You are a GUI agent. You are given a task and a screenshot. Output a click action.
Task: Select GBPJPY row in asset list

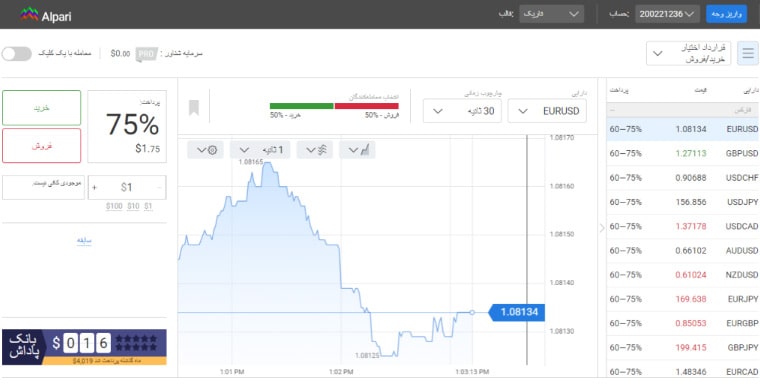(x=683, y=347)
